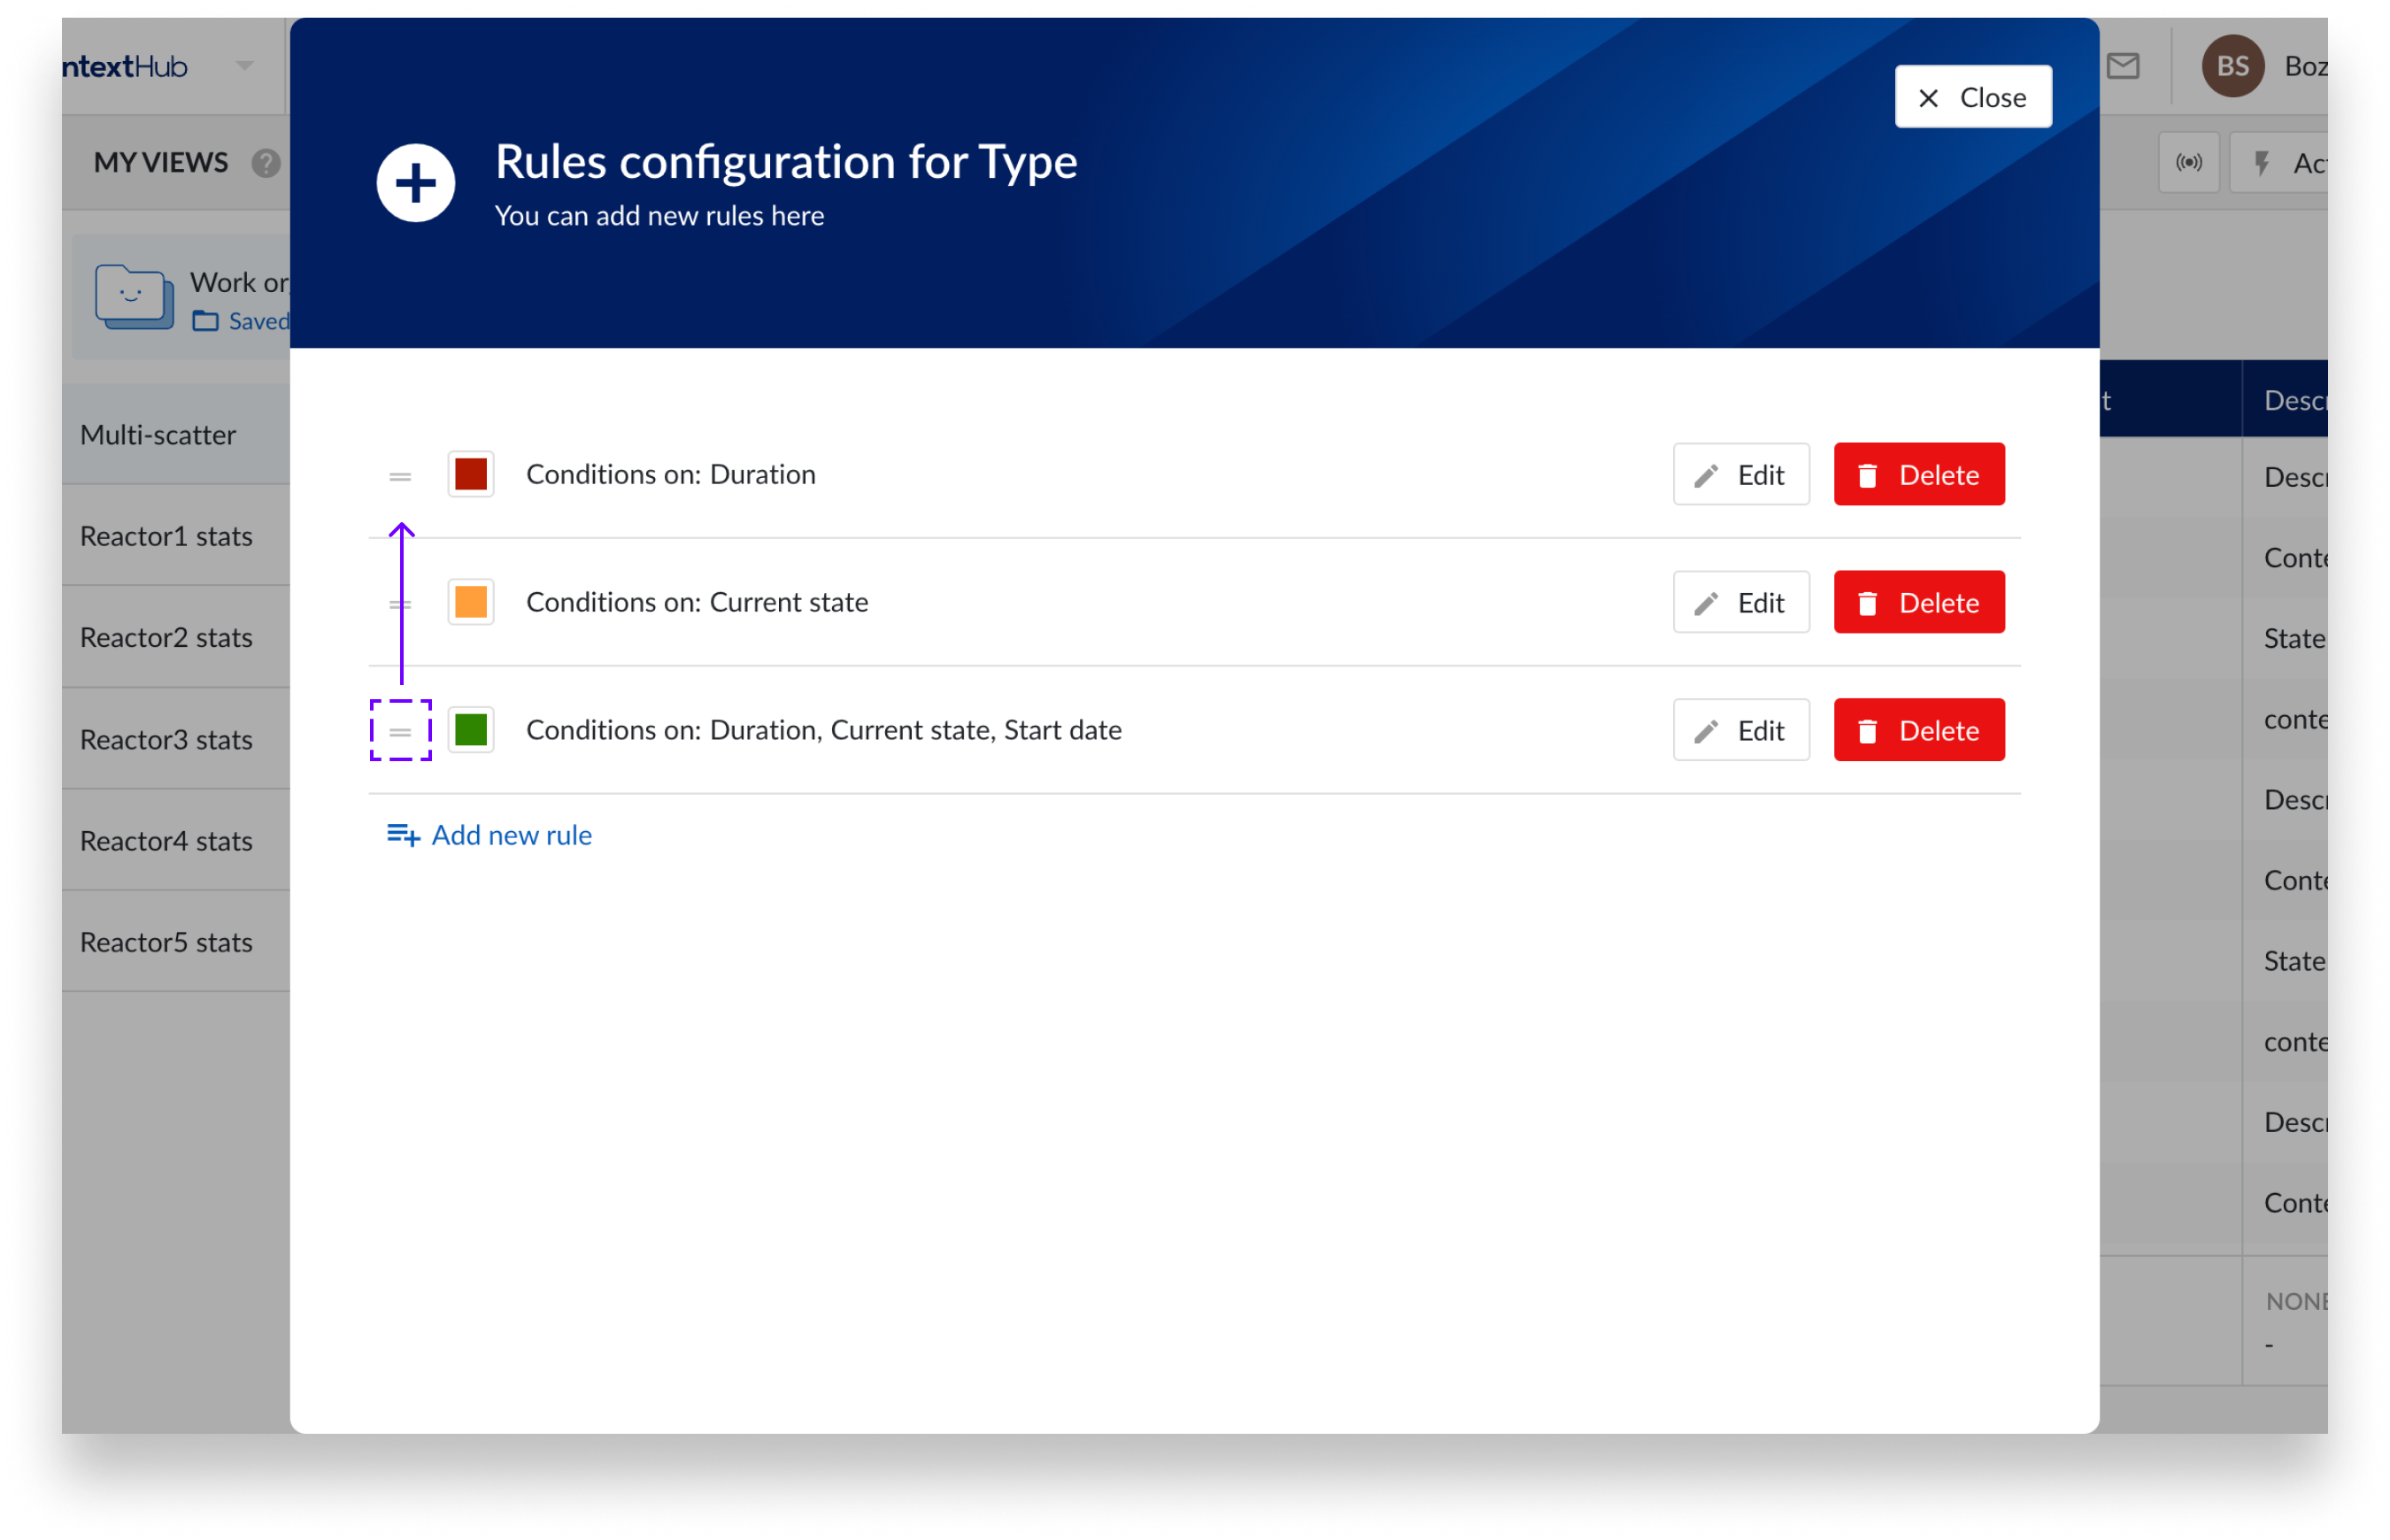Click the plus icon in the dialog header
The height and width of the screenshot is (1540, 2390).
coord(416,183)
